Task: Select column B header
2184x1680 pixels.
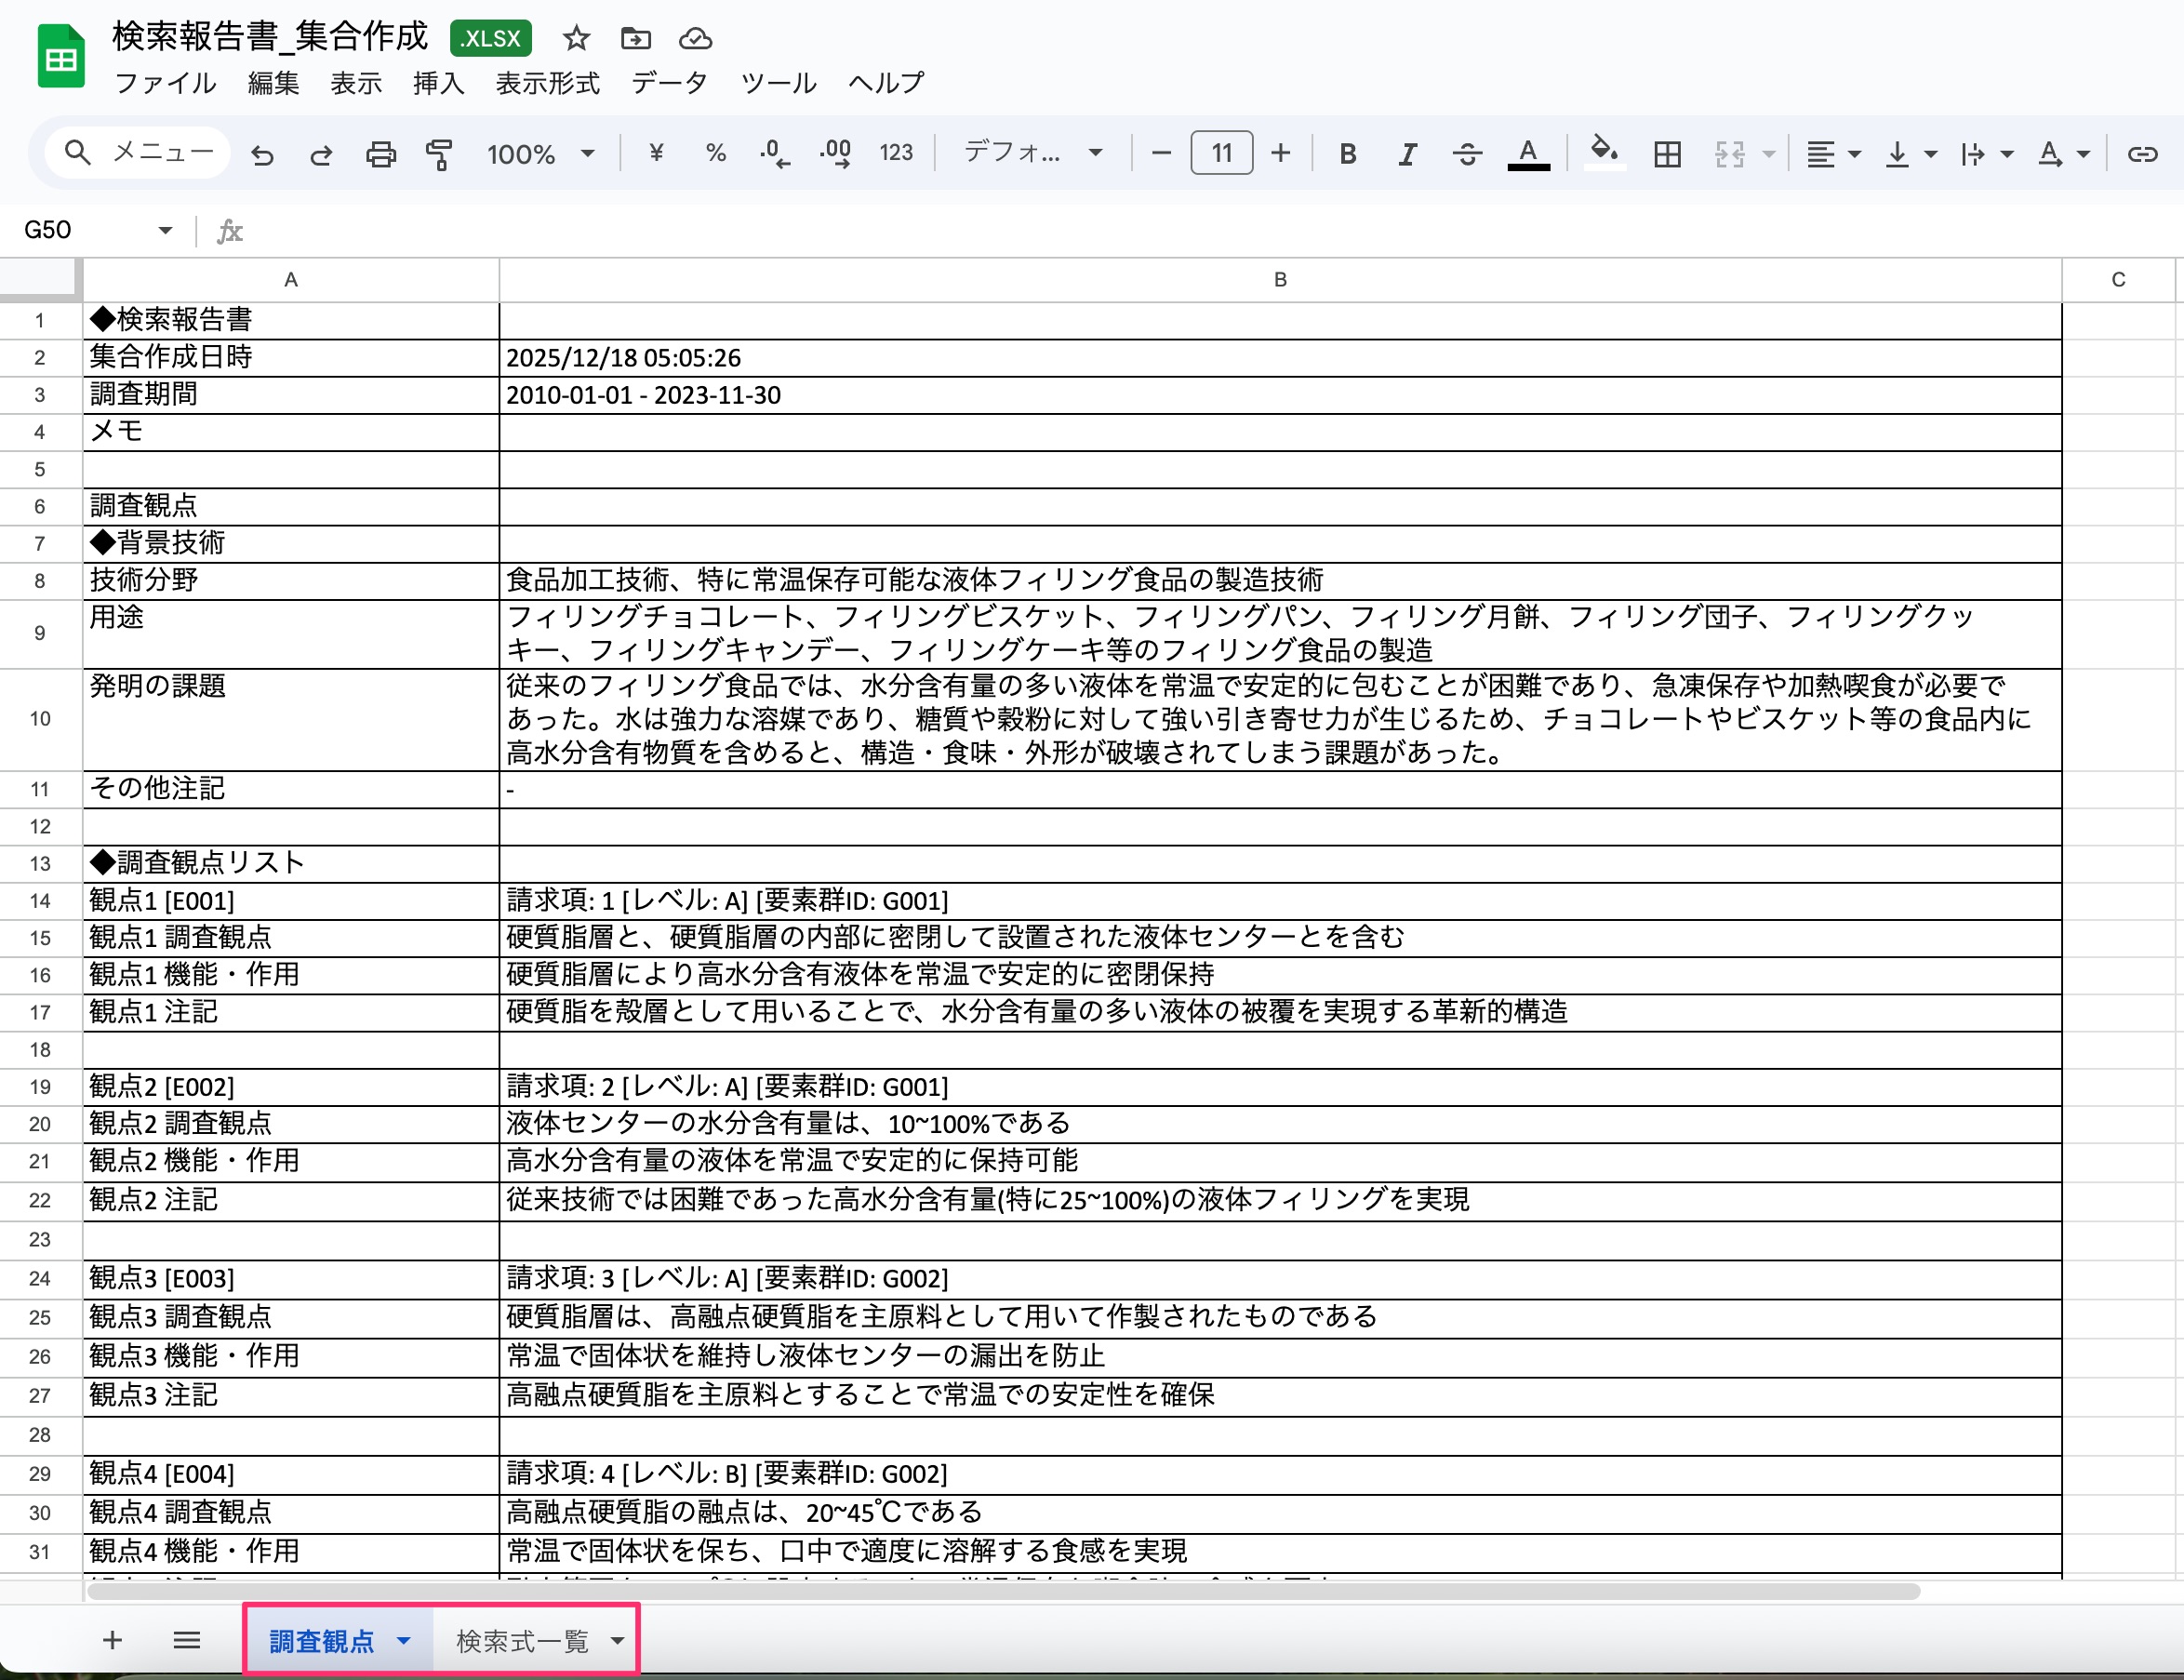Action: [1280, 280]
